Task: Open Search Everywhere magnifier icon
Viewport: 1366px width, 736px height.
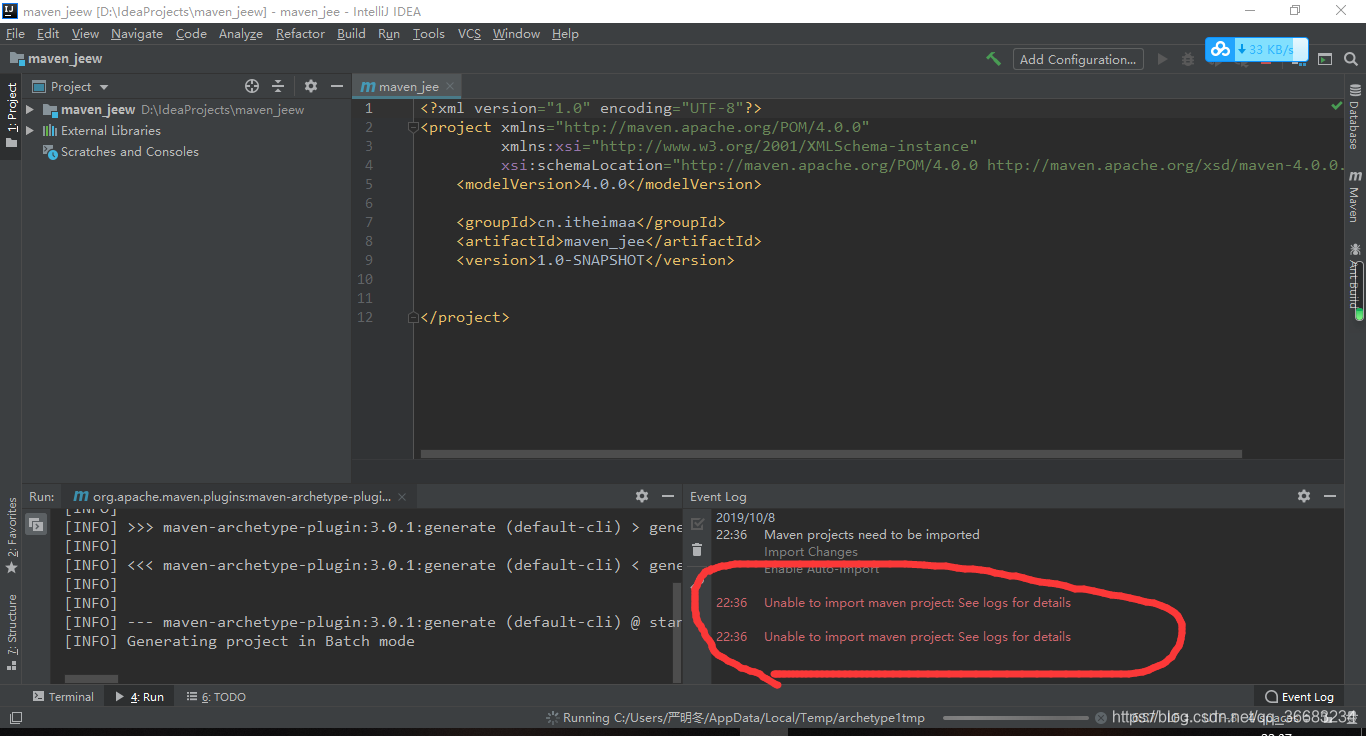Action: 1349,59
